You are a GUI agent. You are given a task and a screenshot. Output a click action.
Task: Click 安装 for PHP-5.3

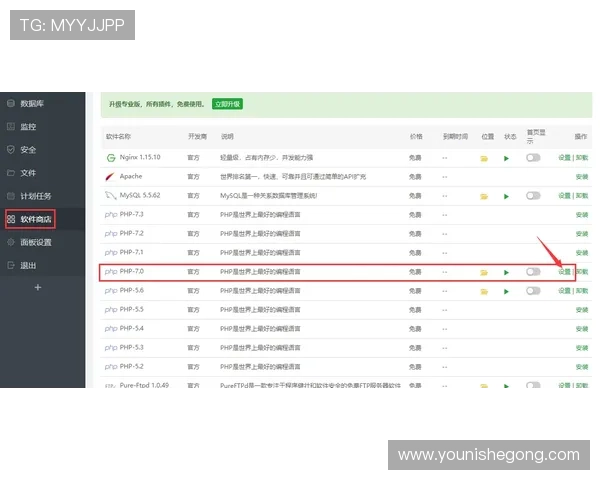(x=582, y=348)
